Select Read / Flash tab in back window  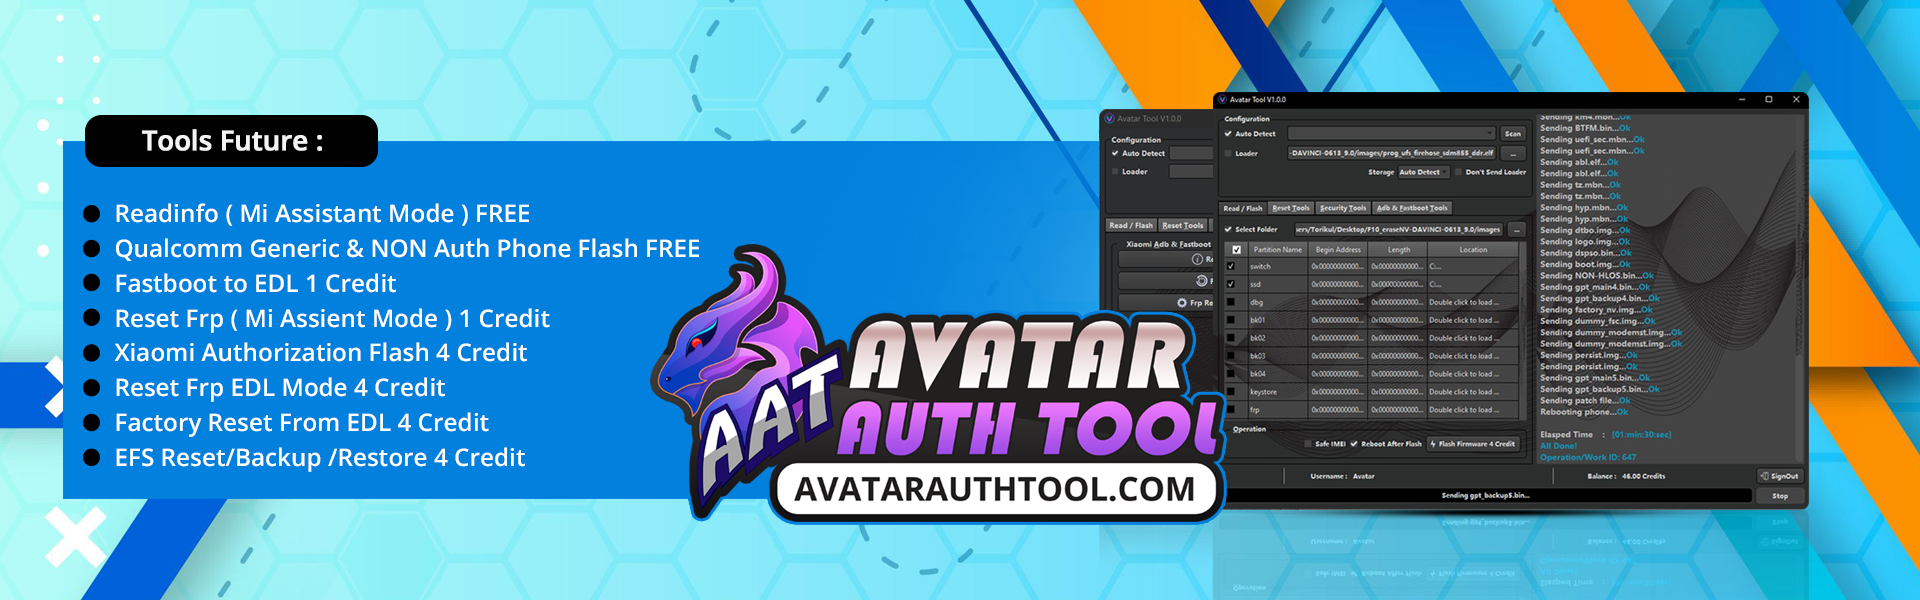tap(1131, 226)
